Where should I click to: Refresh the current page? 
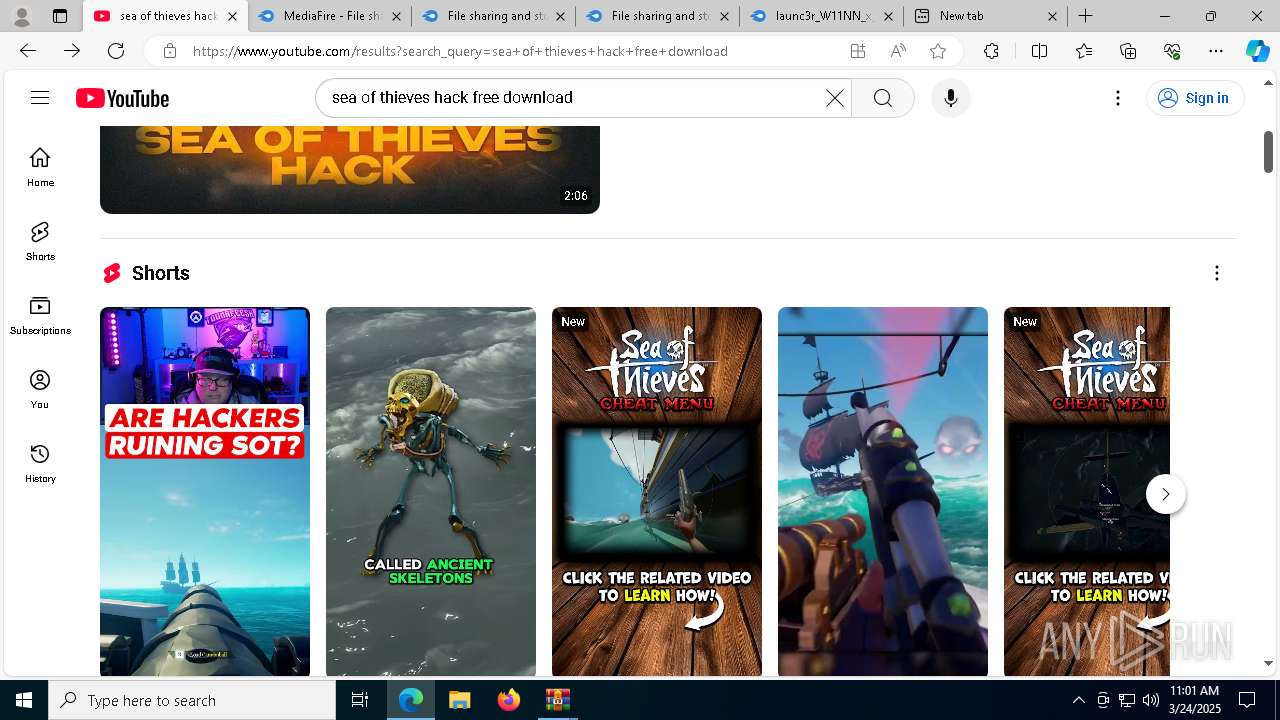tap(116, 51)
